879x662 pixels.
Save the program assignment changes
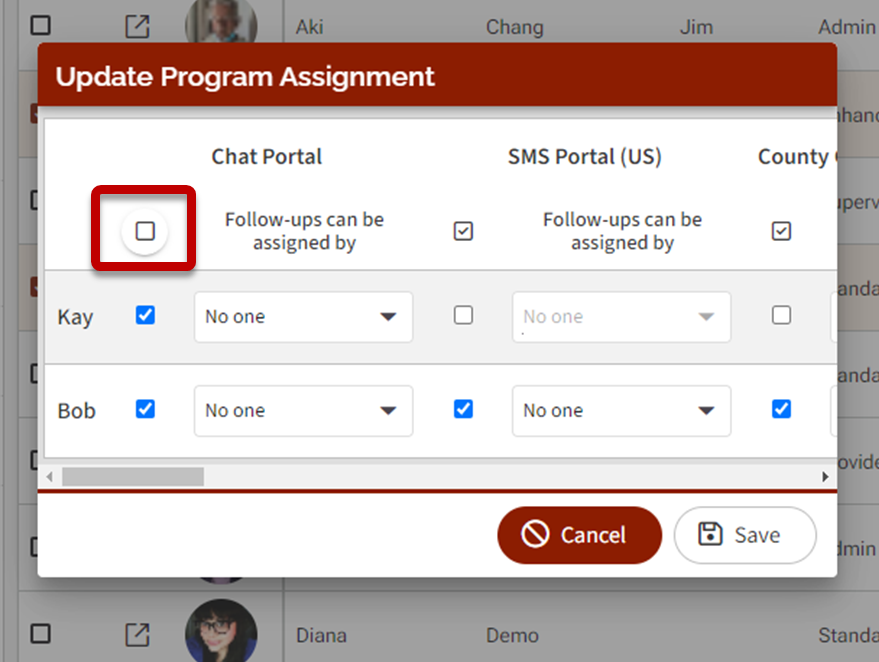click(744, 535)
